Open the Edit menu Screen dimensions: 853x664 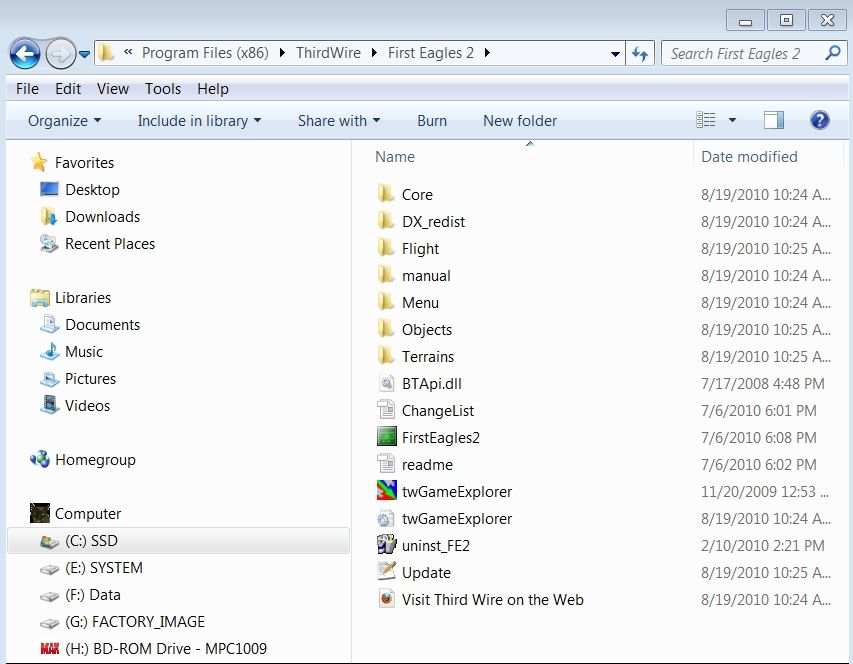68,89
